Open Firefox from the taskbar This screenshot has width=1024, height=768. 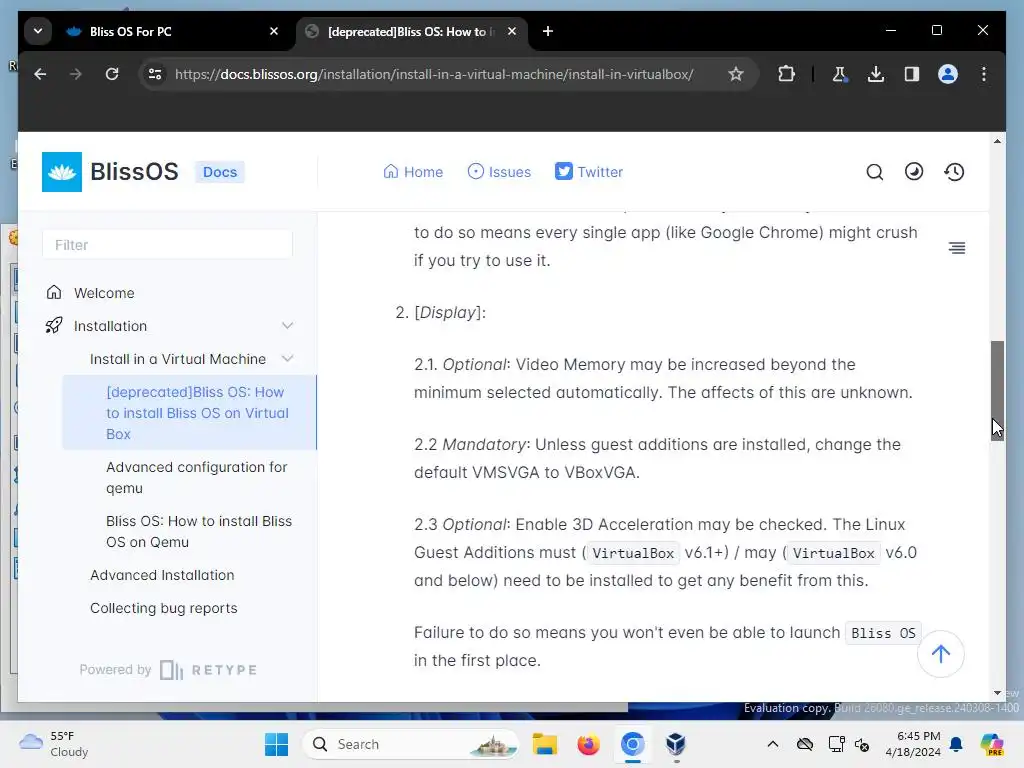click(x=588, y=744)
